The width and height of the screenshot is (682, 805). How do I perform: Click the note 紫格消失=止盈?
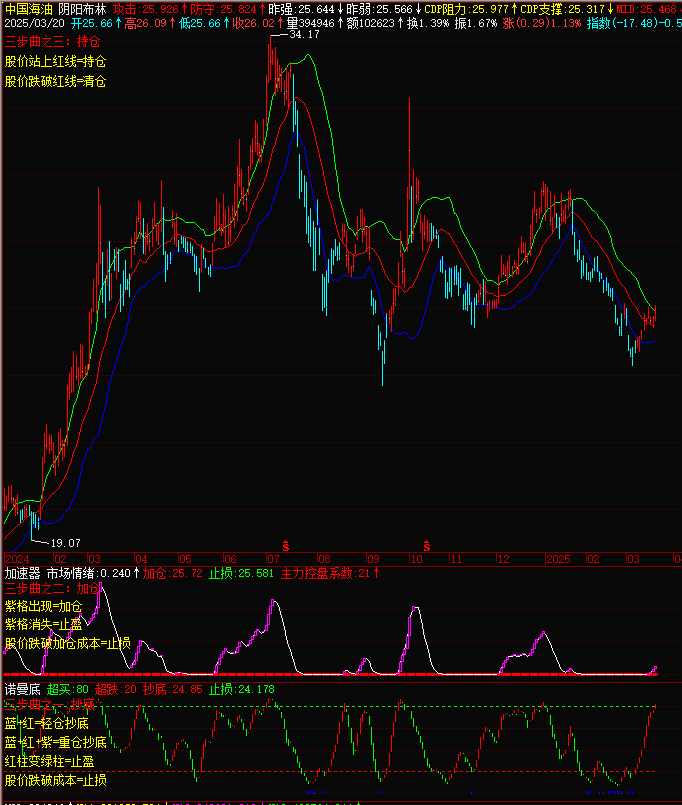point(44,625)
